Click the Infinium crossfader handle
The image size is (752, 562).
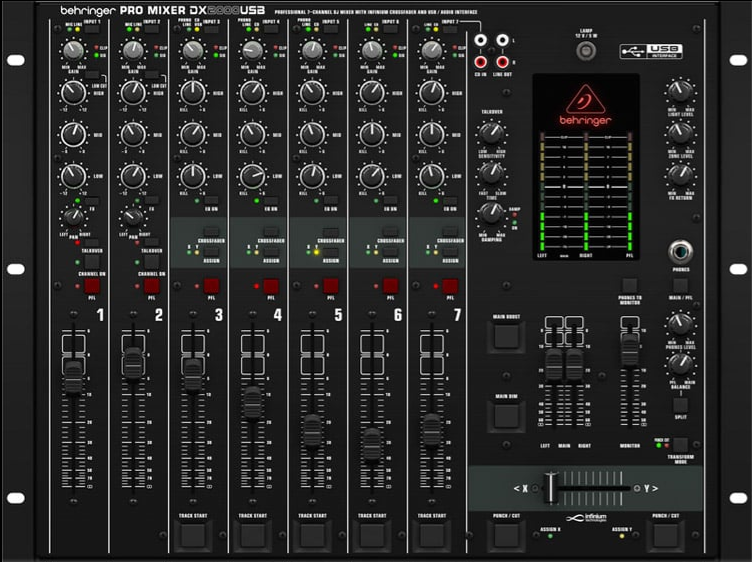pyautogui.click(x=549, y=488)
